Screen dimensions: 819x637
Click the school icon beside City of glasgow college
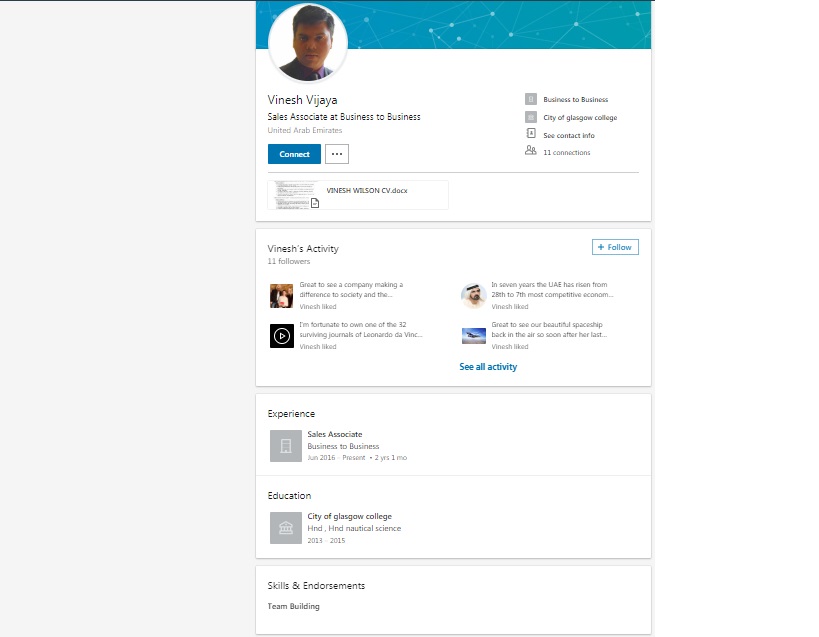(x=286, y=528)
